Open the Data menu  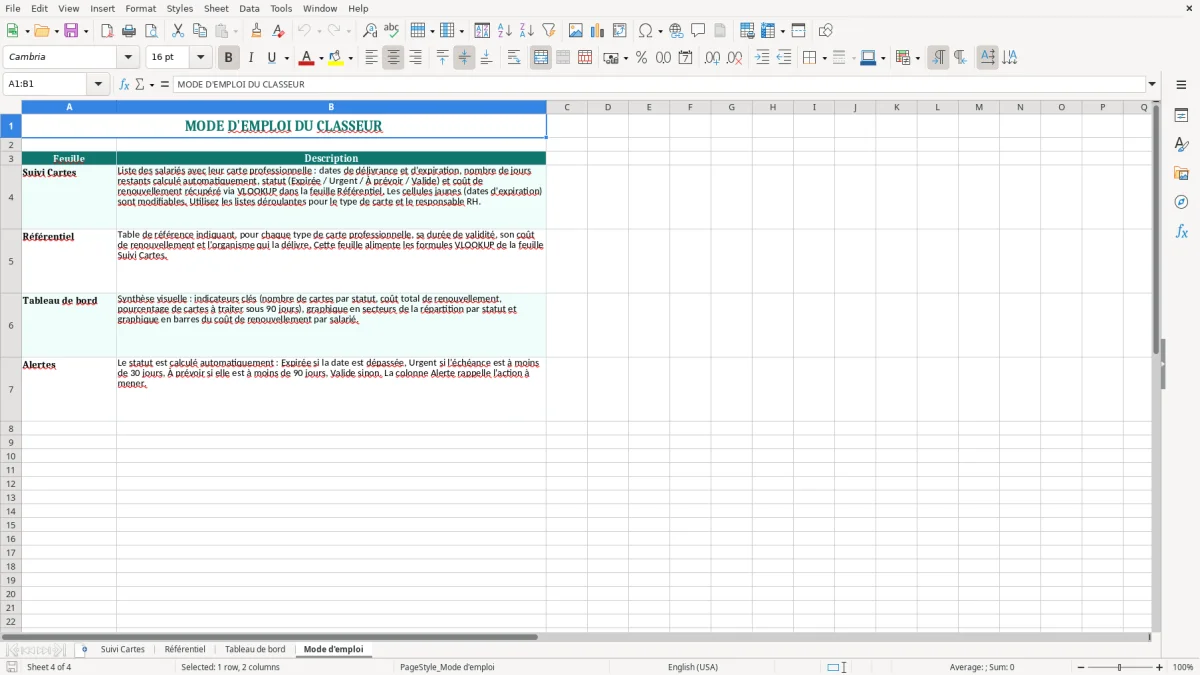(249, 8)
